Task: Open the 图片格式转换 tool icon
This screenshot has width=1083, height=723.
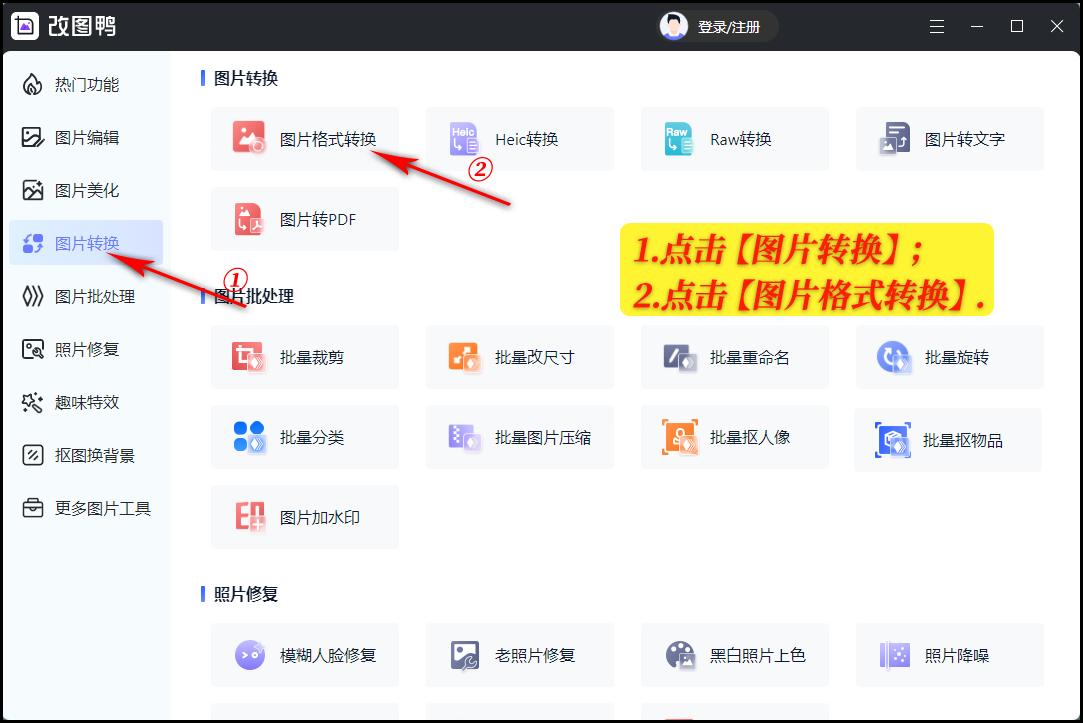Action: pyautogui.click(x=249, y=137)
